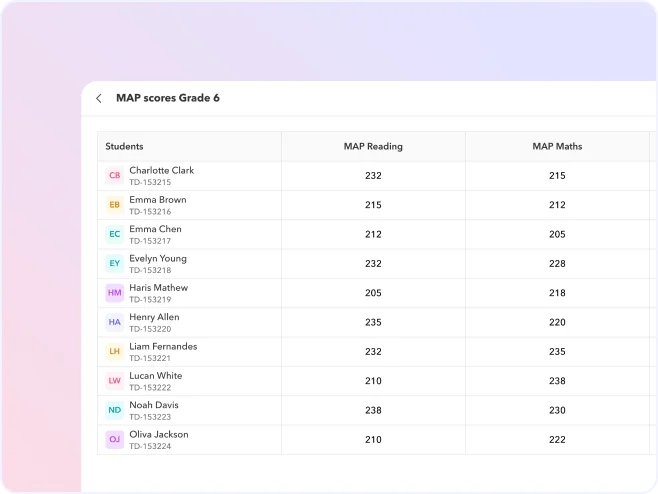Click Emma Chen's EC avatar badge

point(115,234)
